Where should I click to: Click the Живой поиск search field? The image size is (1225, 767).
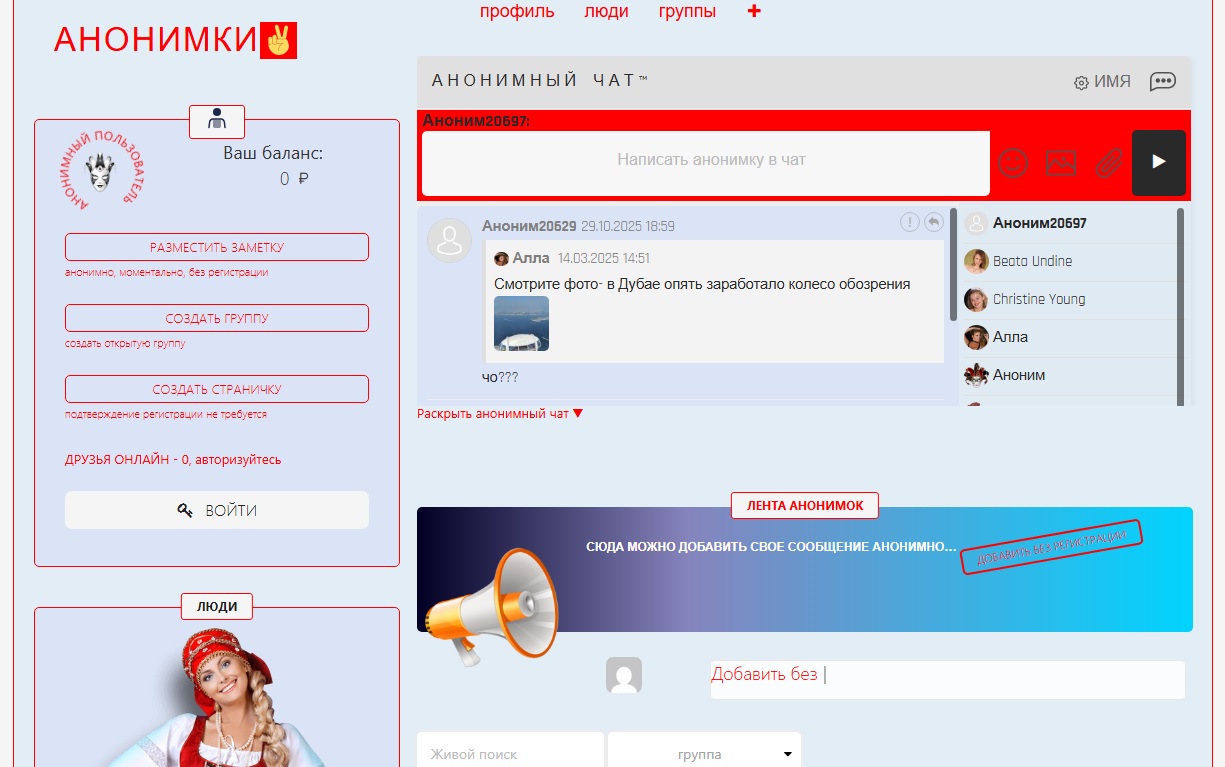pyautogui.click(x=510, y=754)
